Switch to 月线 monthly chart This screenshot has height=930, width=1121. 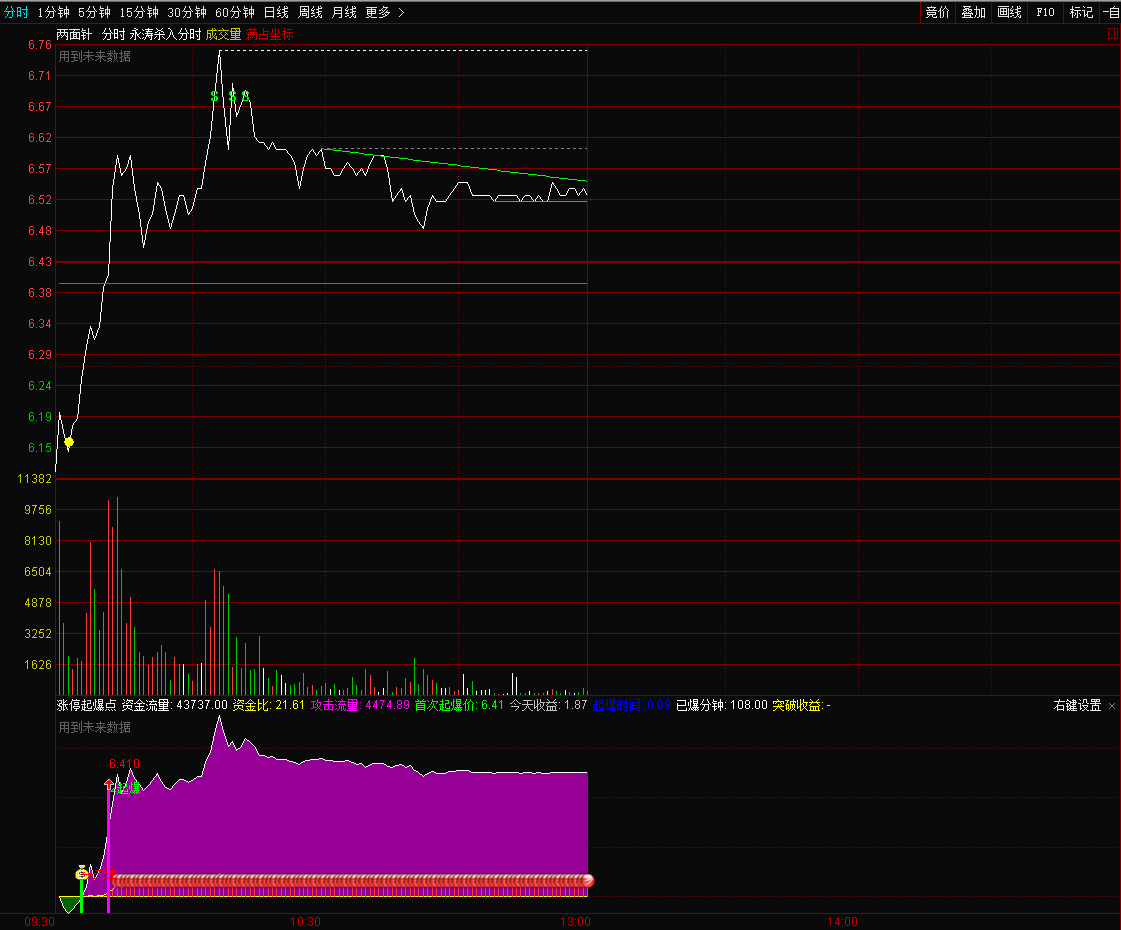344,12
